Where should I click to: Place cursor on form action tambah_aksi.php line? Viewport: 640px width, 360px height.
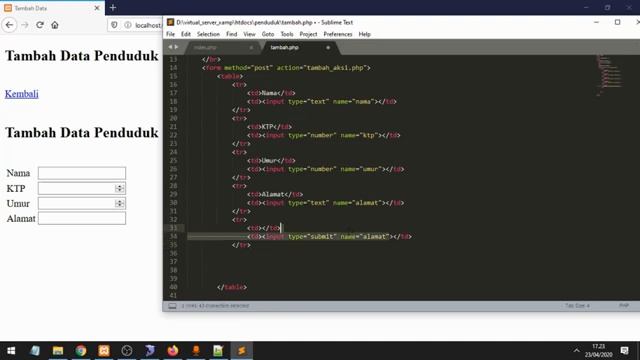pyautogui.click(x=286, y=68)
